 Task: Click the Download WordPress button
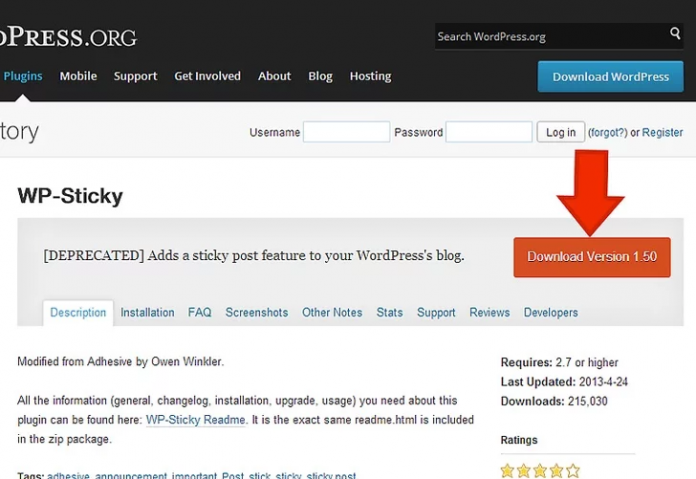coord(610,77)
